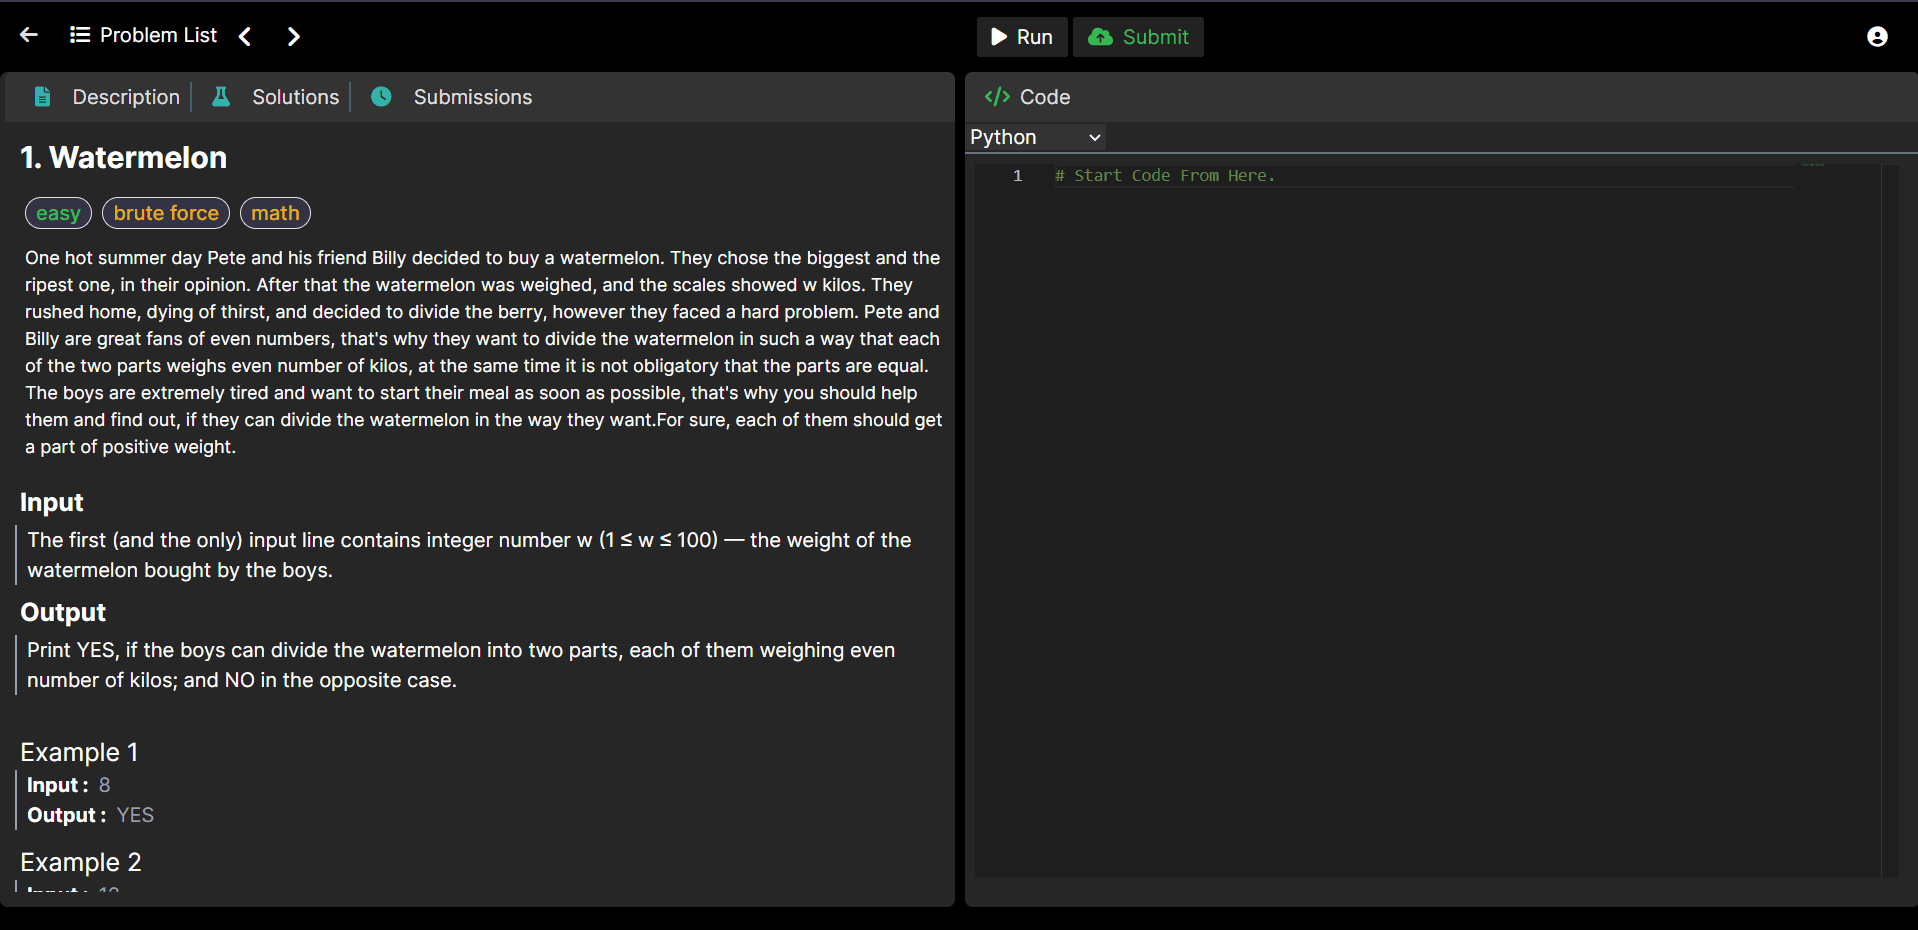
Task: Submit the solution
Action: pyautogui.click(x=1138, y=37)
